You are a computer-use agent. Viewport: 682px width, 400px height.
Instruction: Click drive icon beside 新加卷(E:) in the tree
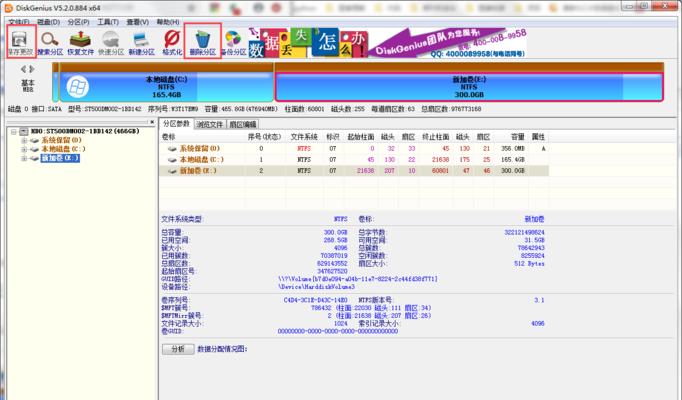pos(34,158)
